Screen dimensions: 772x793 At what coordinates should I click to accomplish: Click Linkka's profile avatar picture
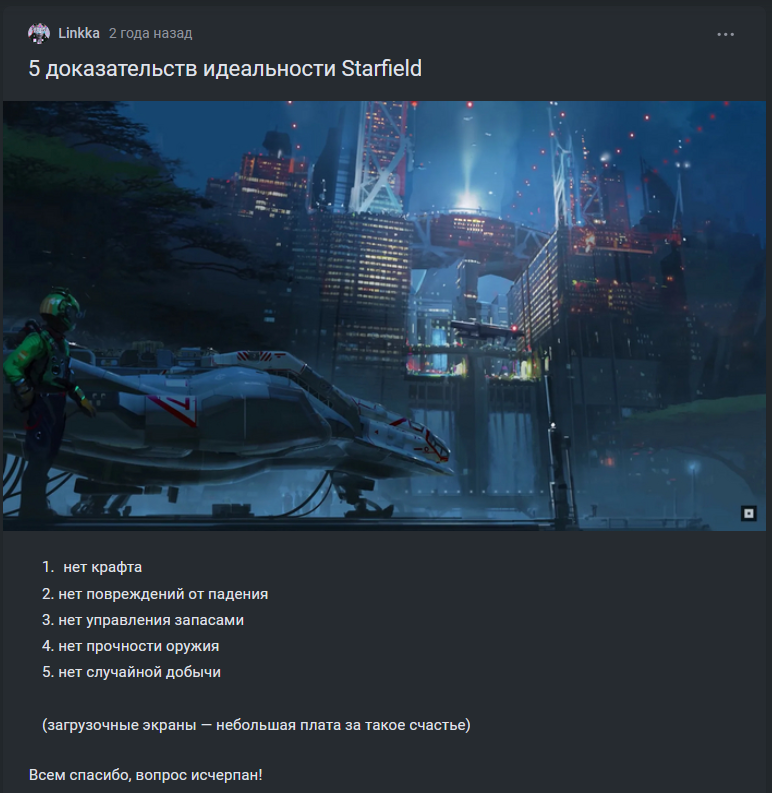(39, 33)
